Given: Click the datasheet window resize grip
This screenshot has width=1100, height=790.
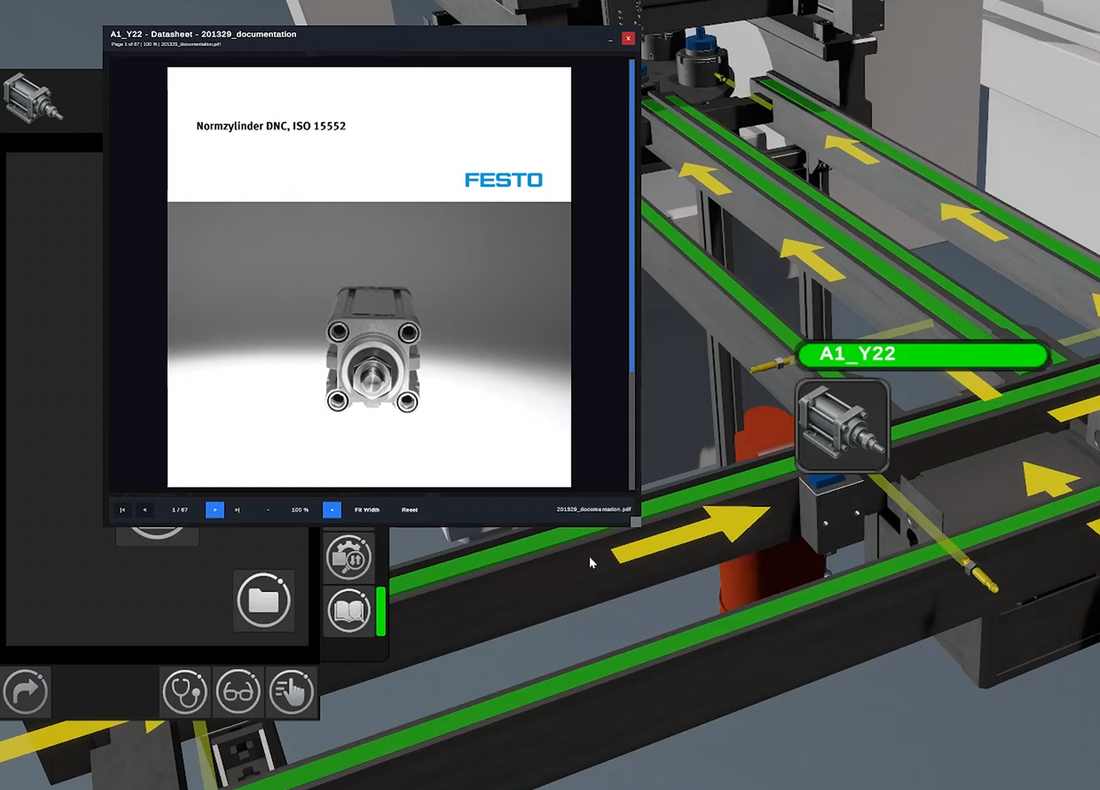Looking at the screenshot, I should 636,522.
